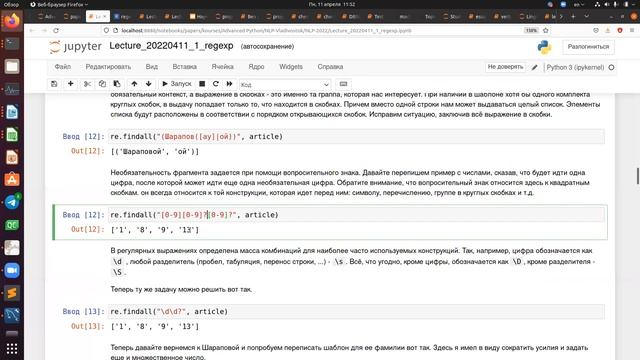Show applications grid in the dock

pyautogui.click(x=12, y=349)
